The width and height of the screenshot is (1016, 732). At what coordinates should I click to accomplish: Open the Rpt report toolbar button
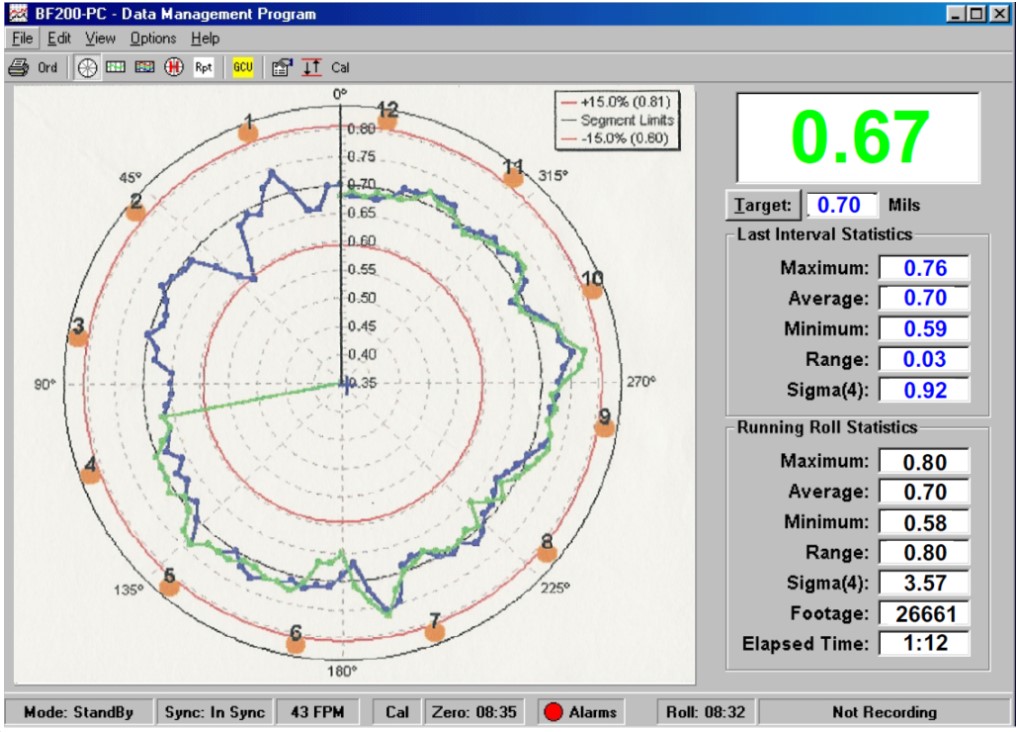click(x=204, y=68)
